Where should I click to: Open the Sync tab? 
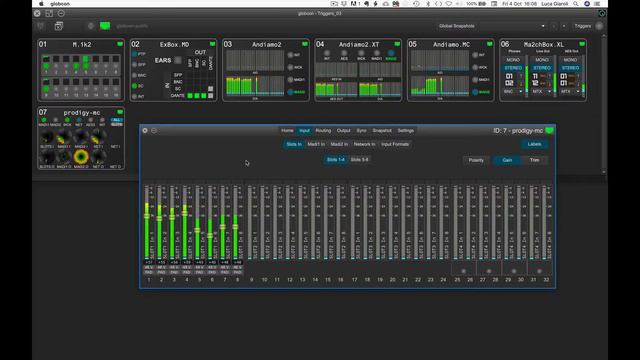click(361, 131)
